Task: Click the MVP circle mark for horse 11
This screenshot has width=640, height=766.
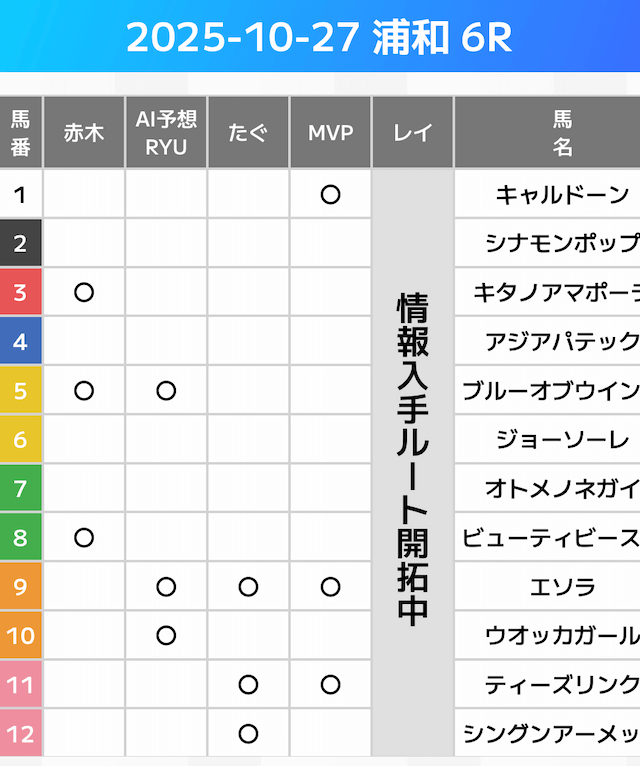Action: coord(331,685)
